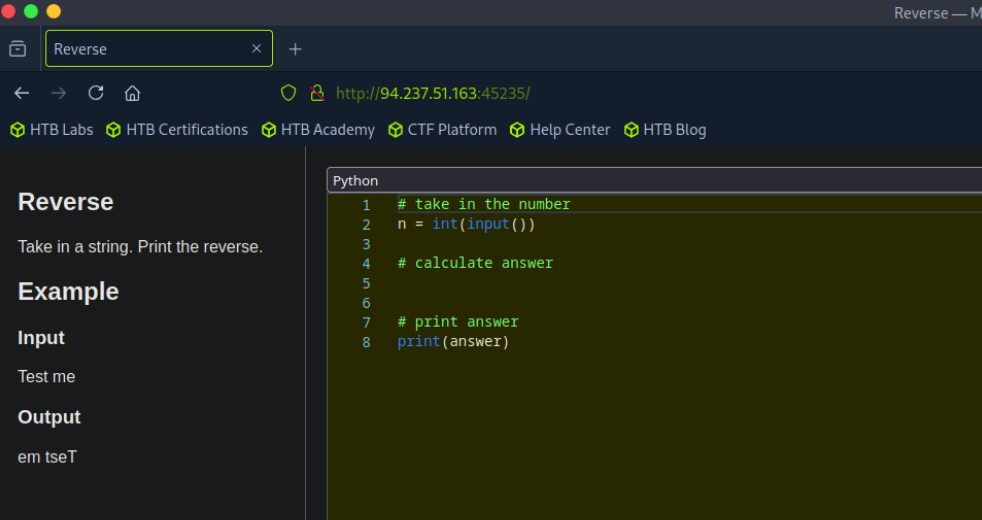Open the HTB Blog bookmark
The image size is (982, 520).
pos(665,130)
